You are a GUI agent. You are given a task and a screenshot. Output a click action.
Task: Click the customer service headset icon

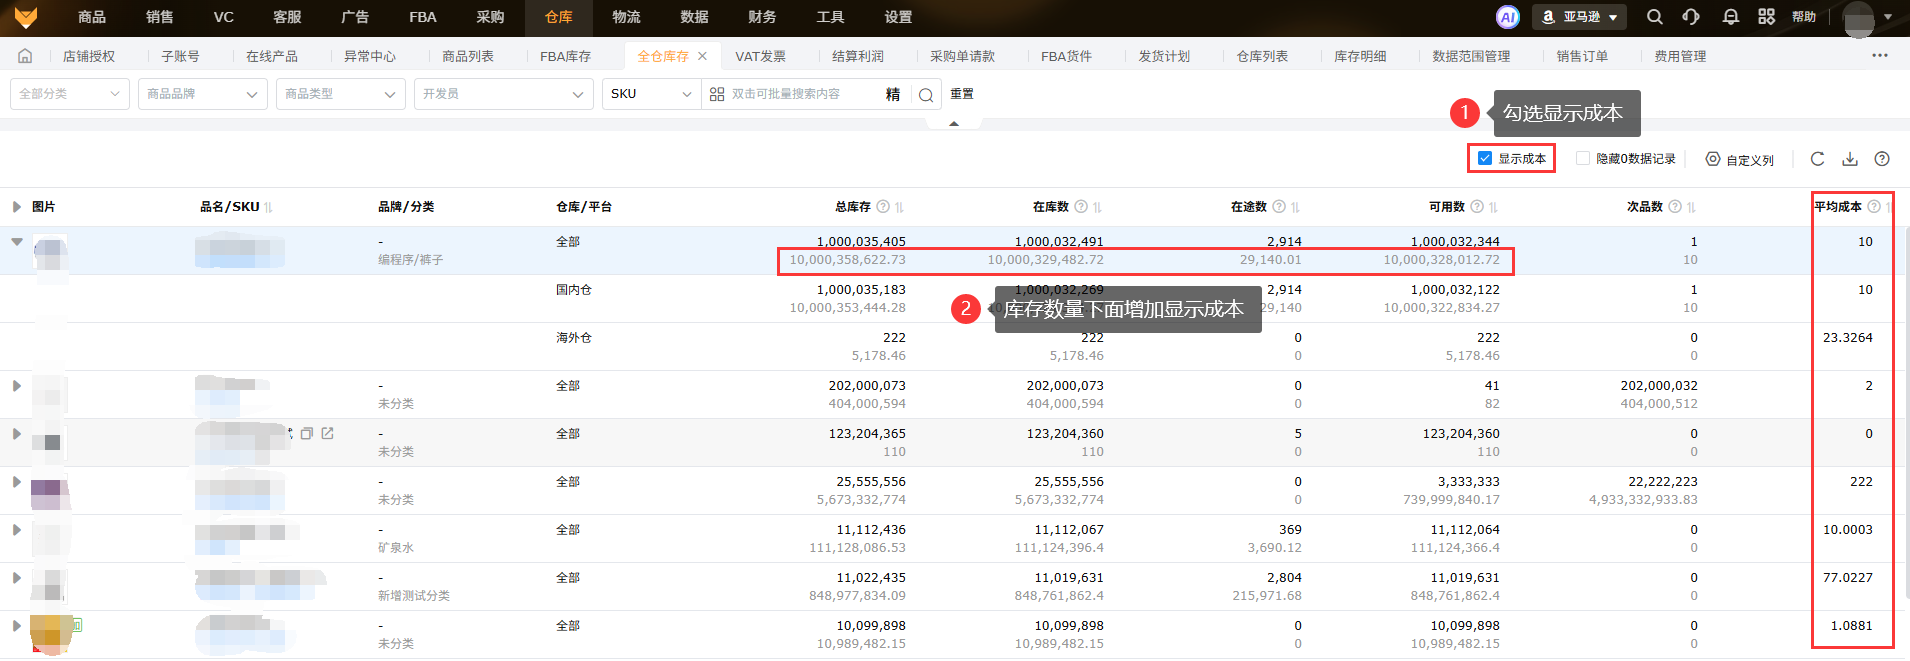1691,17
